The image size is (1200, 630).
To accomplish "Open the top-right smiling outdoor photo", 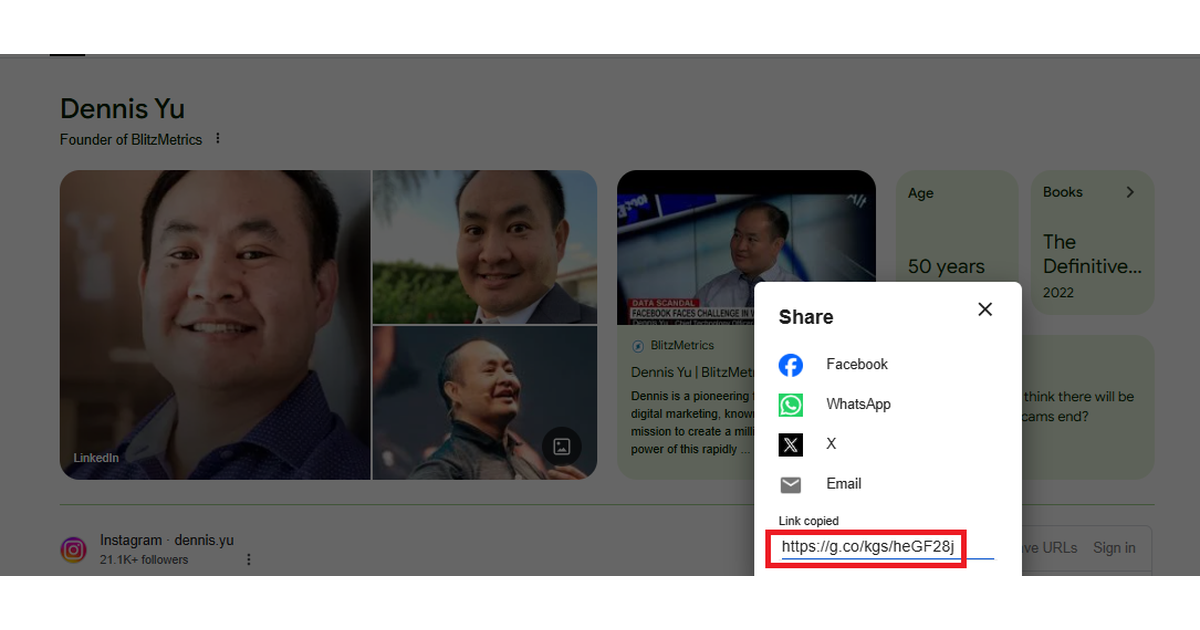I will click(x=485, y=246).
